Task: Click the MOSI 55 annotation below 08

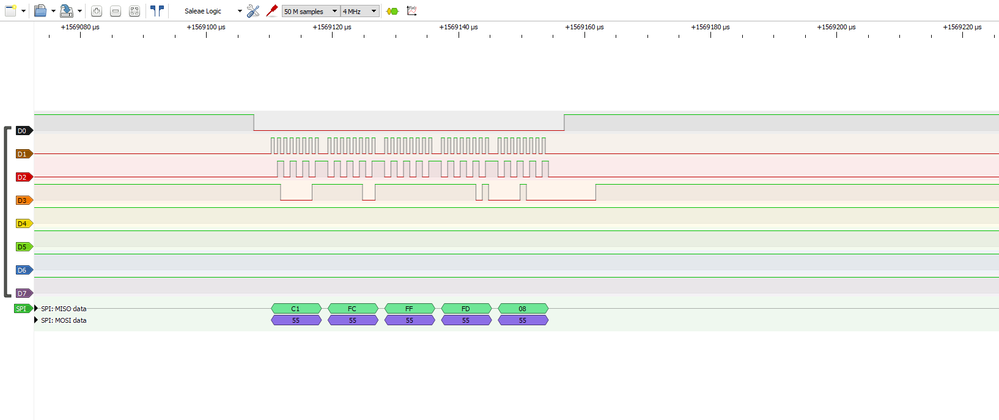Action: 522,320
